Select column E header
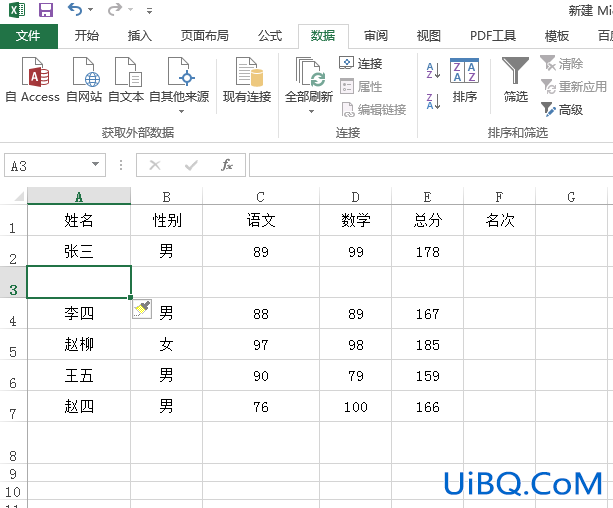613x508 pixels. [427, 196]
